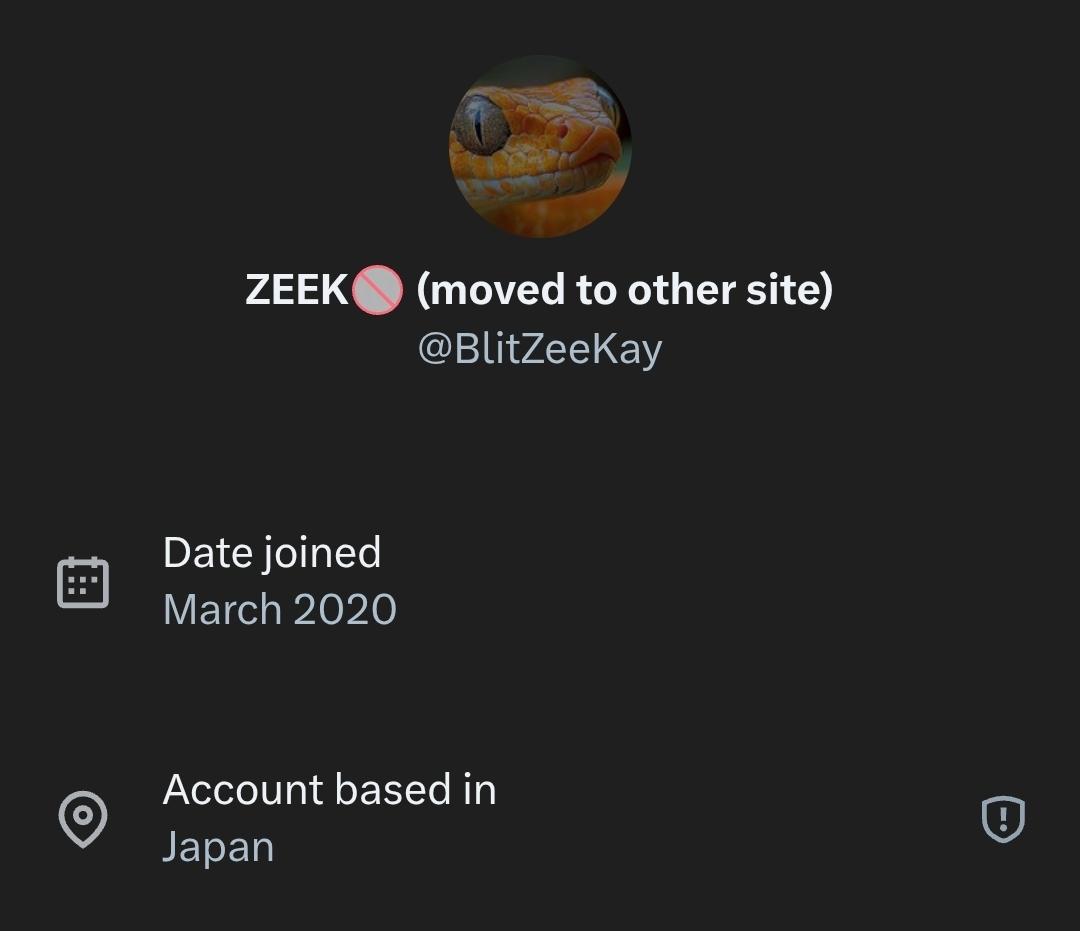Open the snake profile picture
1080x931 pixels.
(540, 146)
